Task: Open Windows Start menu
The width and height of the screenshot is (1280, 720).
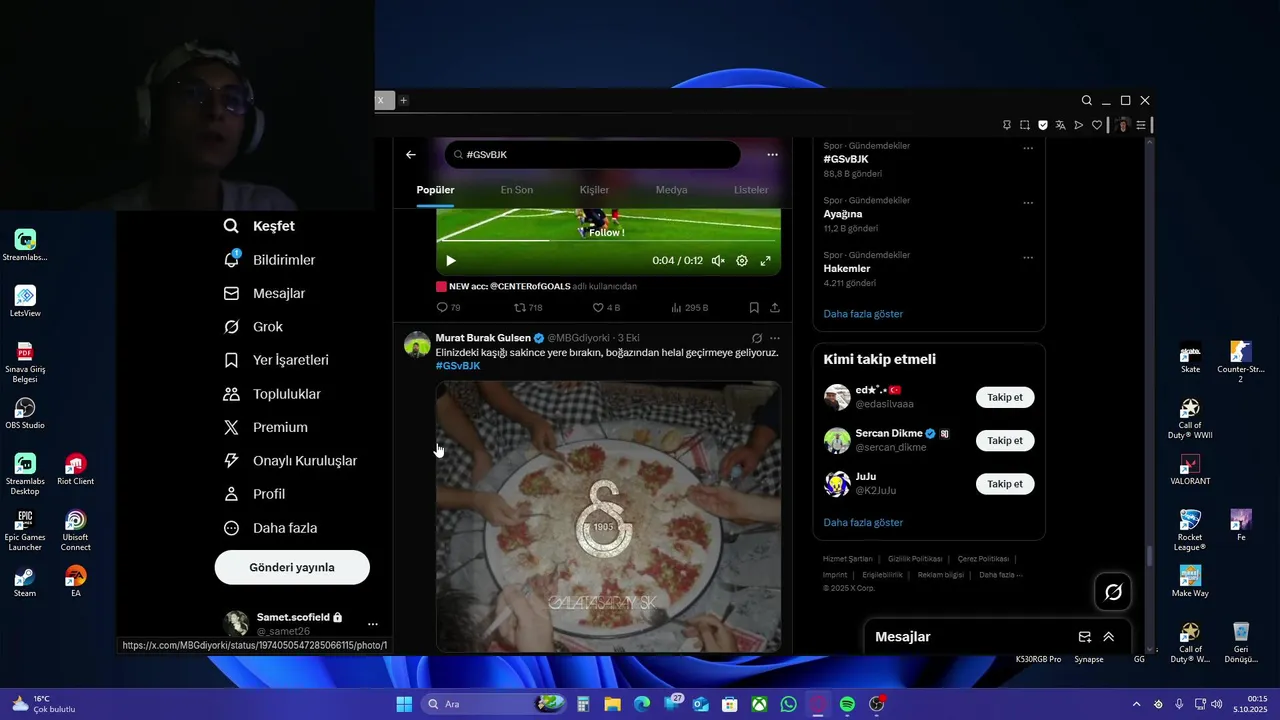Action: (x=404, y=704)
